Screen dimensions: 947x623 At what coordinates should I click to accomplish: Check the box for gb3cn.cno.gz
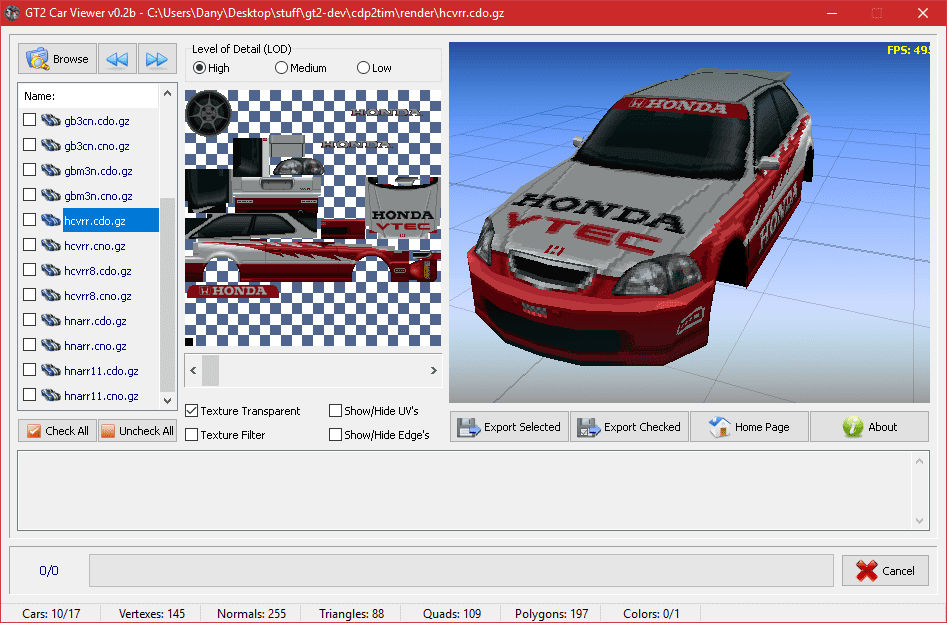tap(30, 145)
